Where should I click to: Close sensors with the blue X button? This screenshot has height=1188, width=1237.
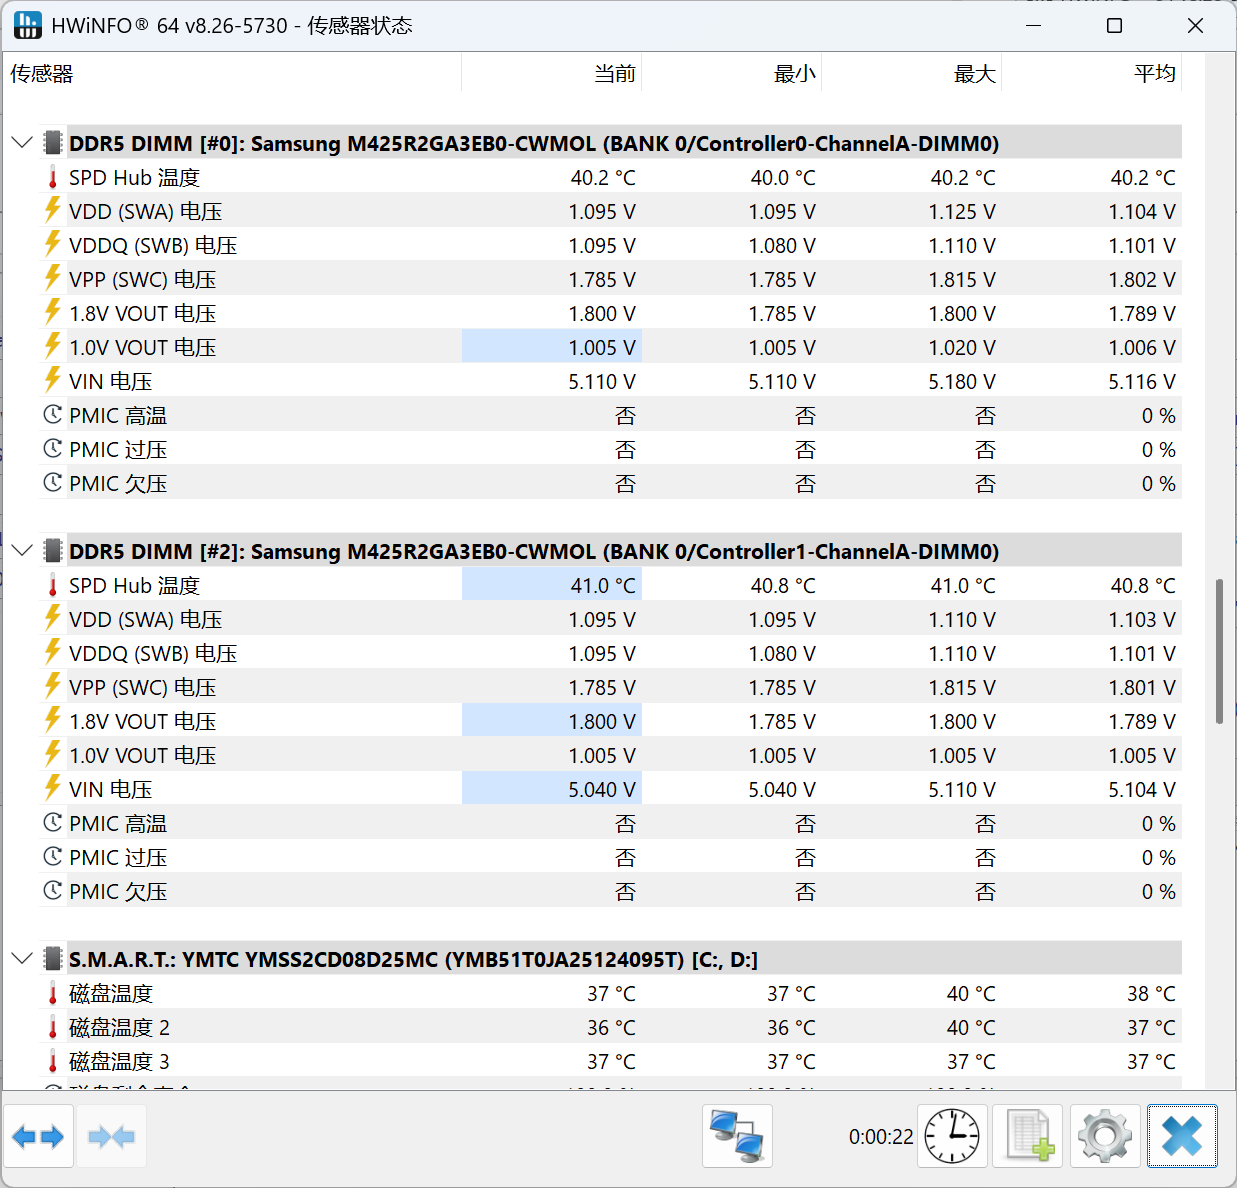(1182, 1136)
